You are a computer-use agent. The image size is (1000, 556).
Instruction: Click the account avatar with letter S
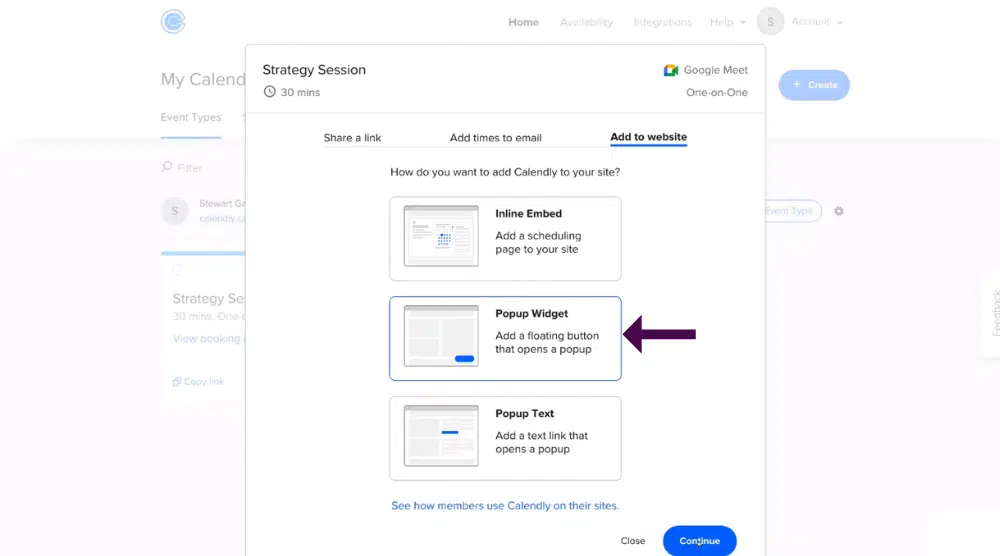pyautogui.click(x=770, y=22)
